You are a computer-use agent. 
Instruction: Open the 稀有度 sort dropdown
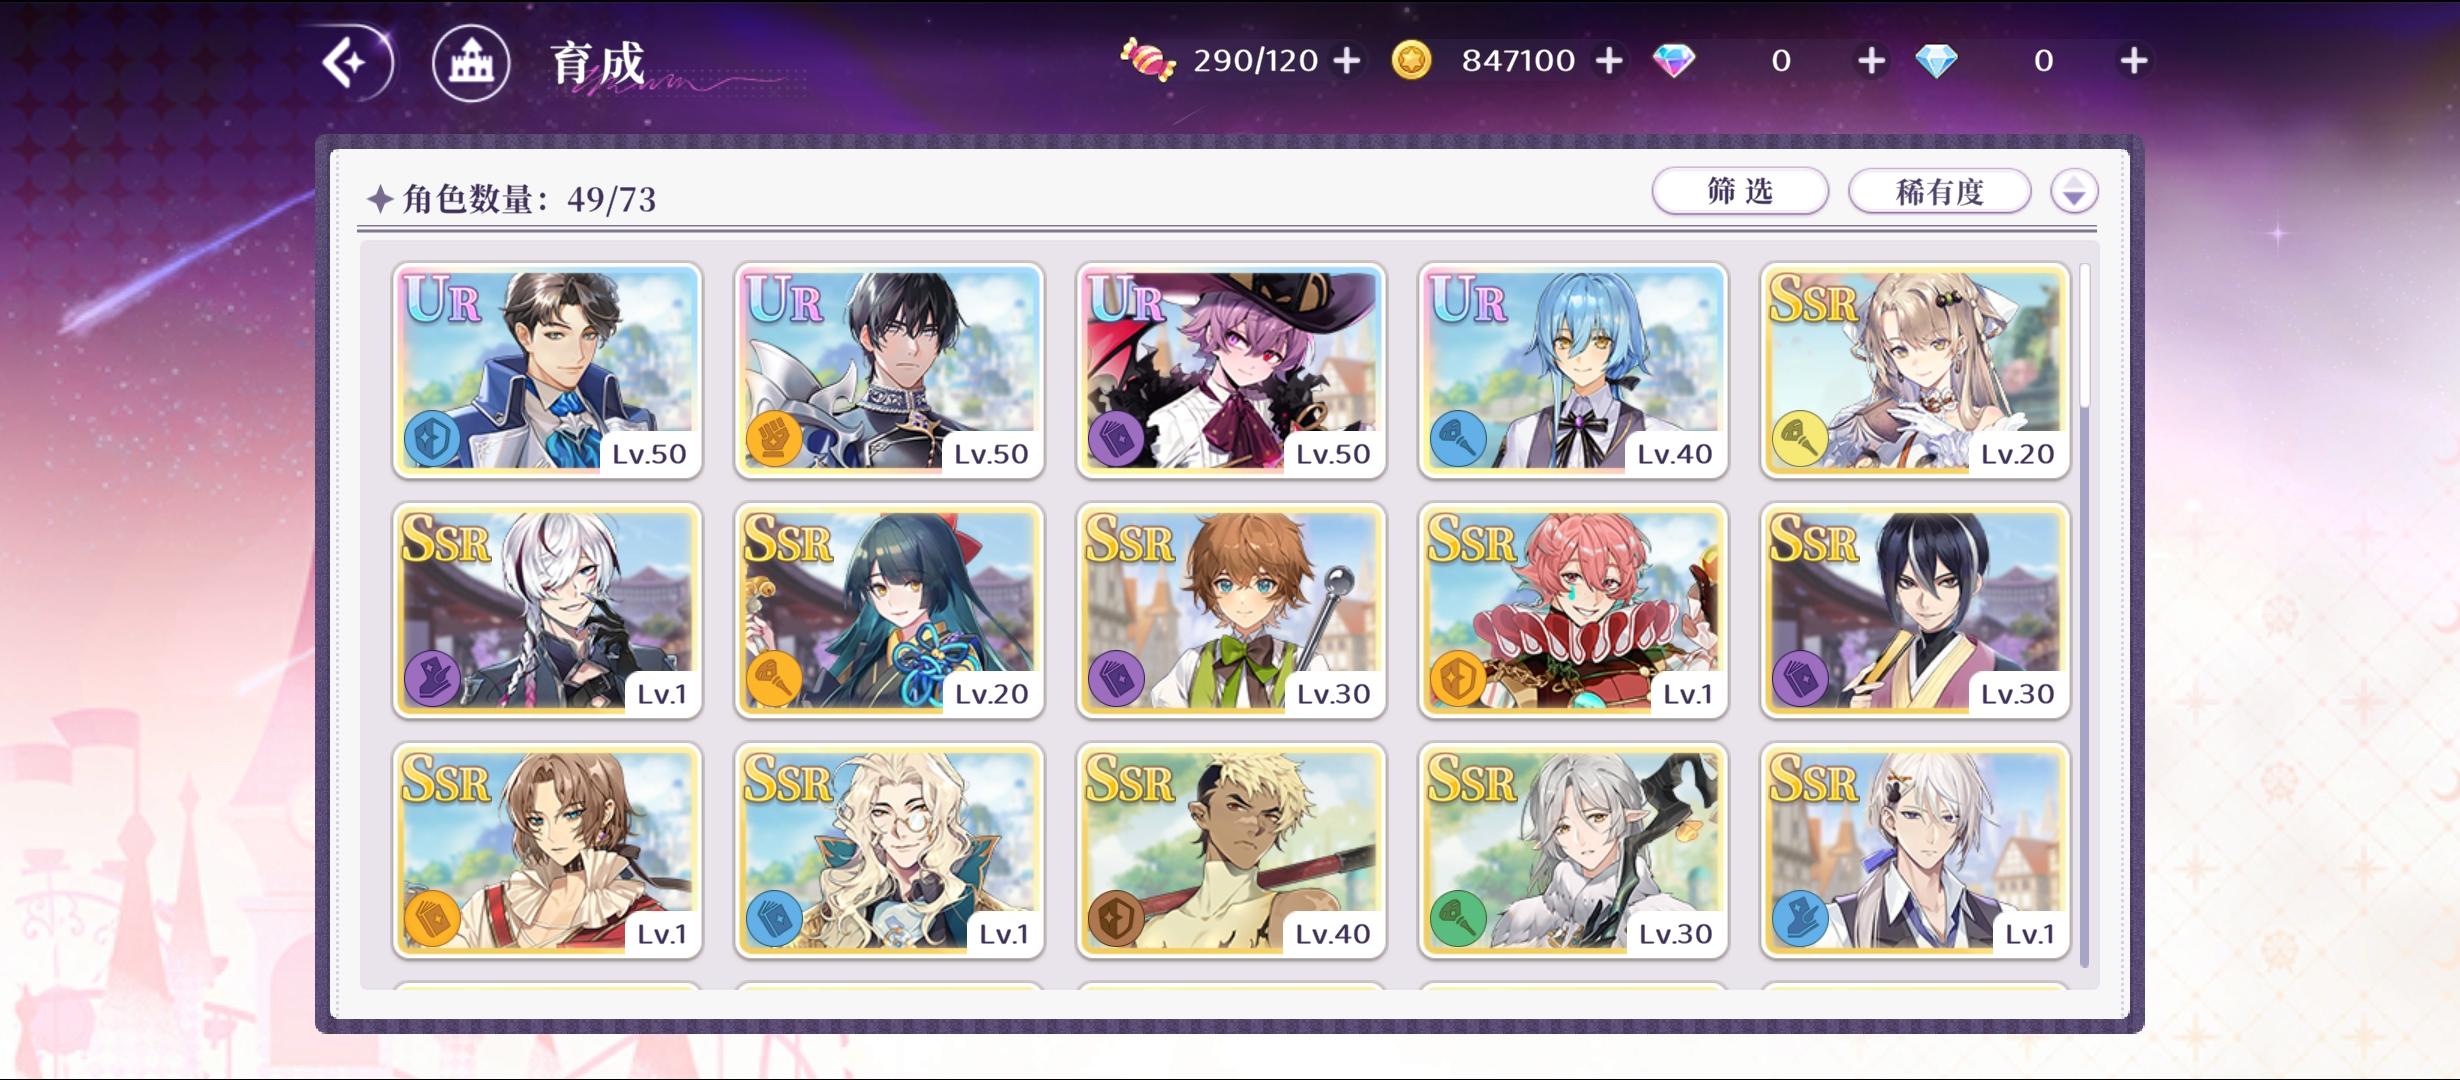coord(1939,191)
